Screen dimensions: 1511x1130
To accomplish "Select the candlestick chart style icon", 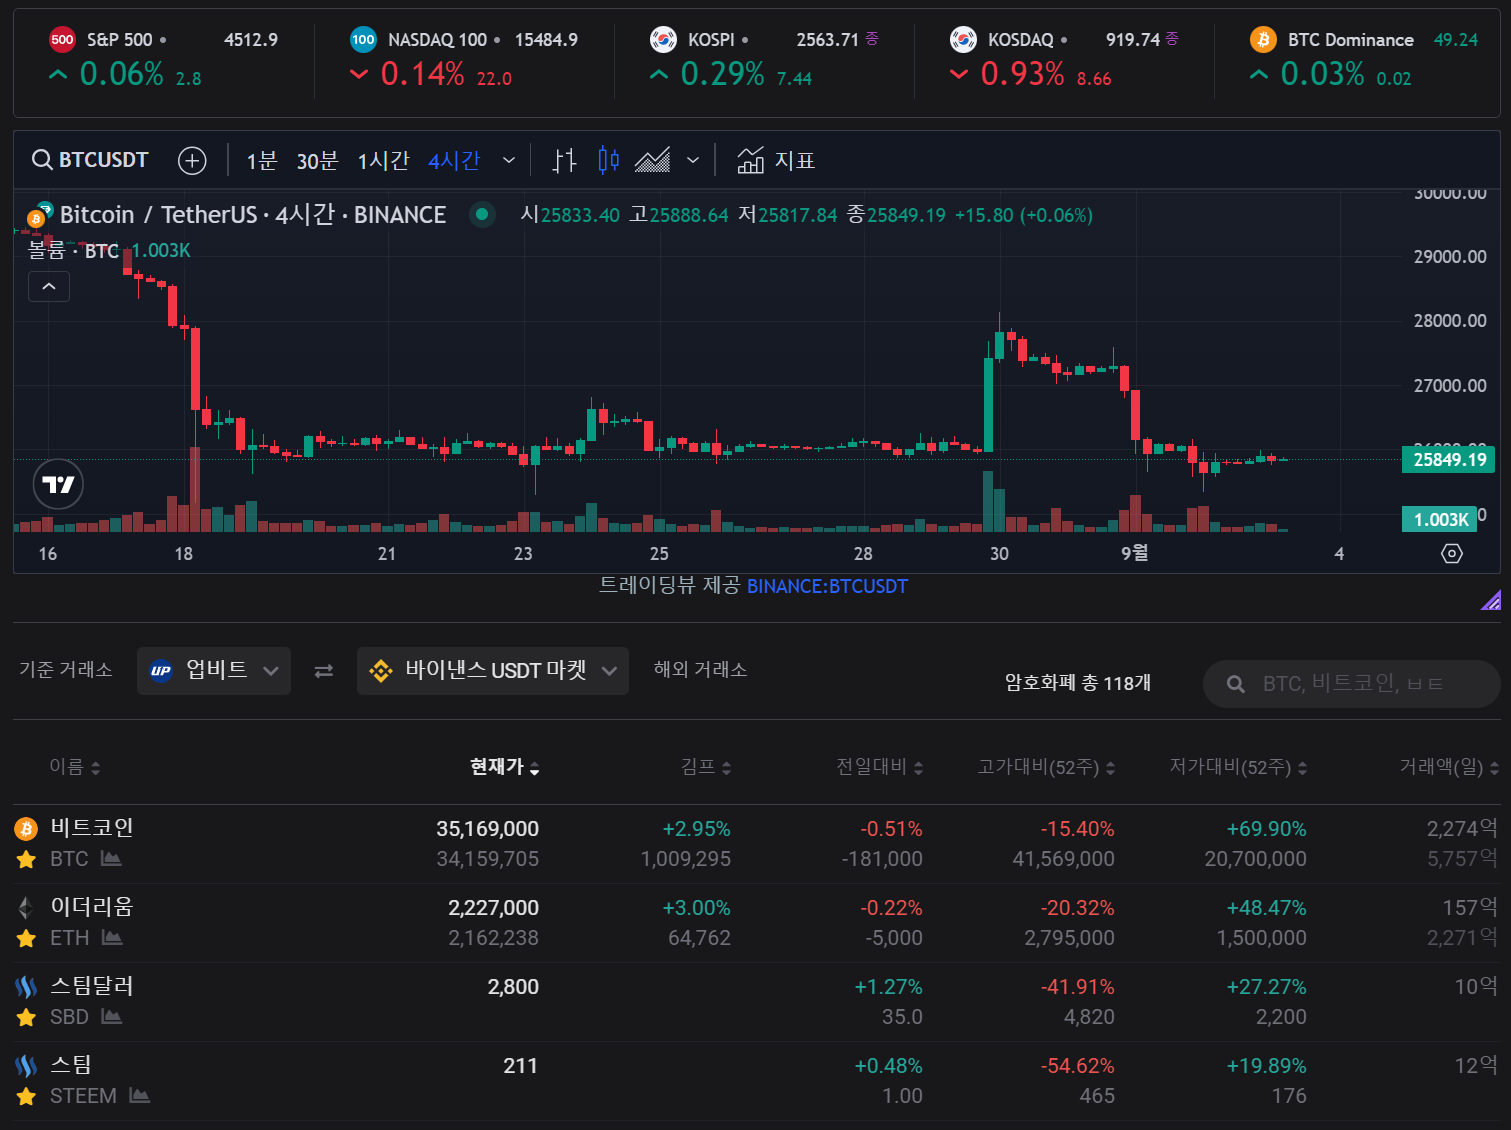I will pos(609,160).
